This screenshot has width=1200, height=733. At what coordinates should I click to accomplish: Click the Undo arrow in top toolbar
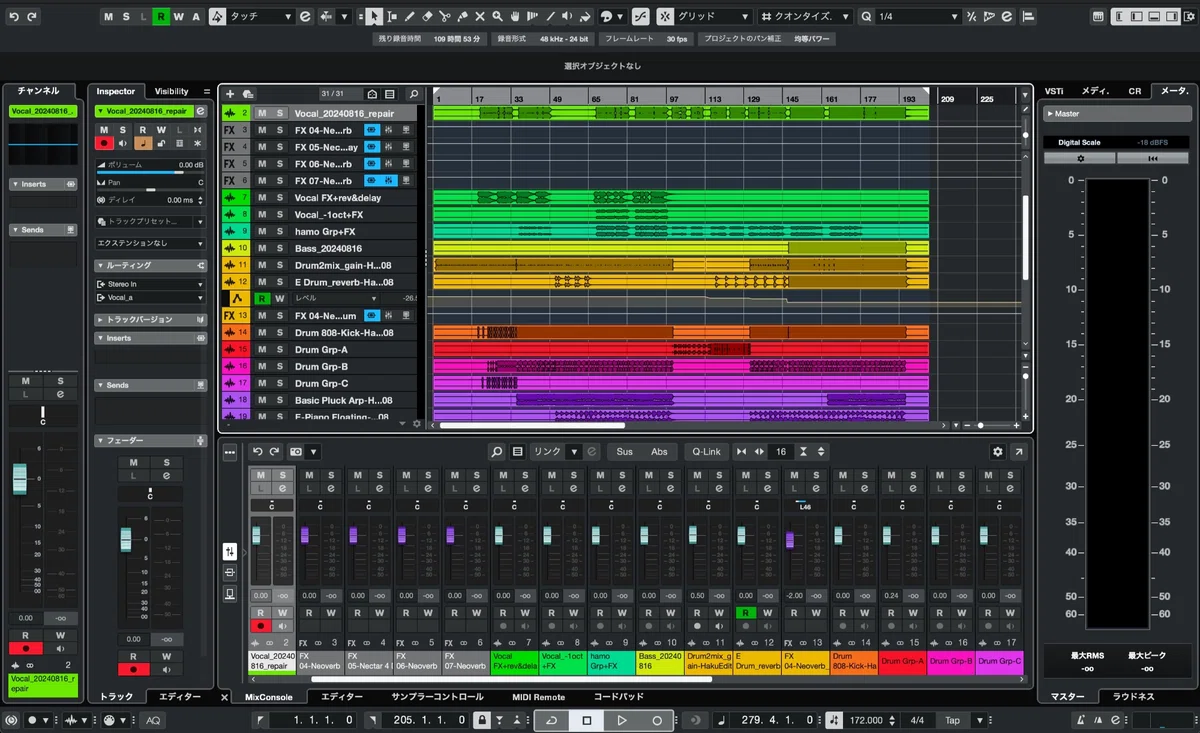13,17
